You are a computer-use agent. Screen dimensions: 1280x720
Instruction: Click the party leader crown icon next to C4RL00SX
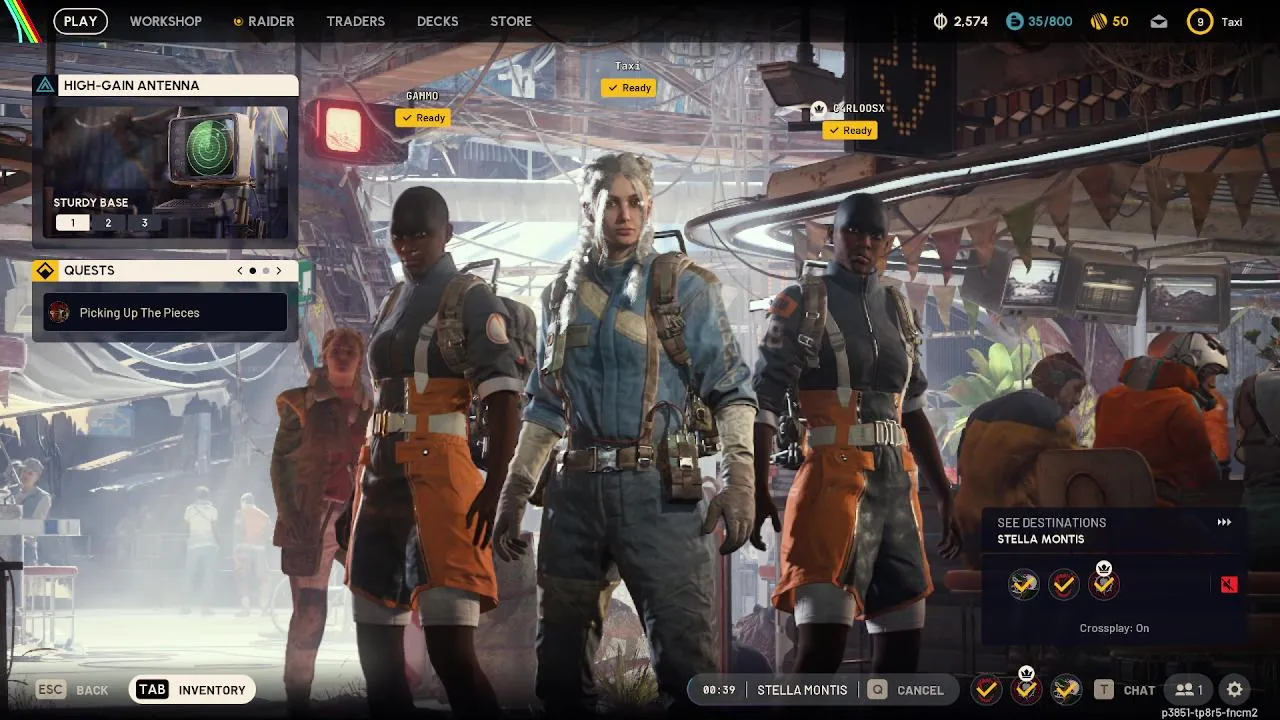pyautogui.click(x=819, y=108)
